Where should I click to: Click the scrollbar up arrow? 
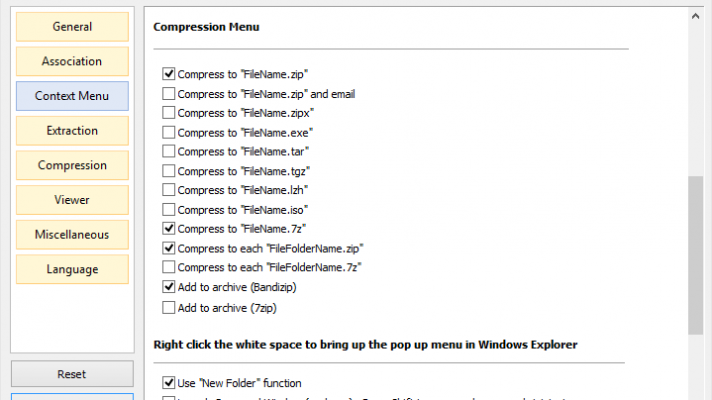click(696, 17)
